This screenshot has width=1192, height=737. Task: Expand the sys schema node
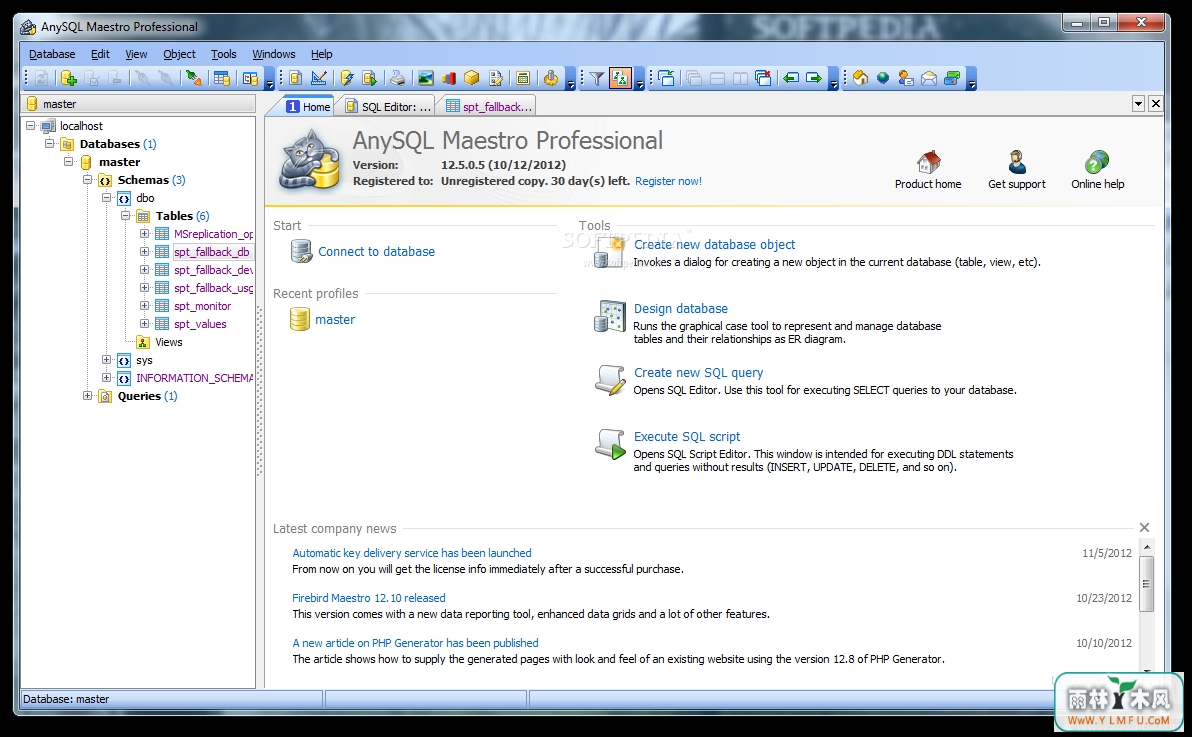(x=106, y=360)
